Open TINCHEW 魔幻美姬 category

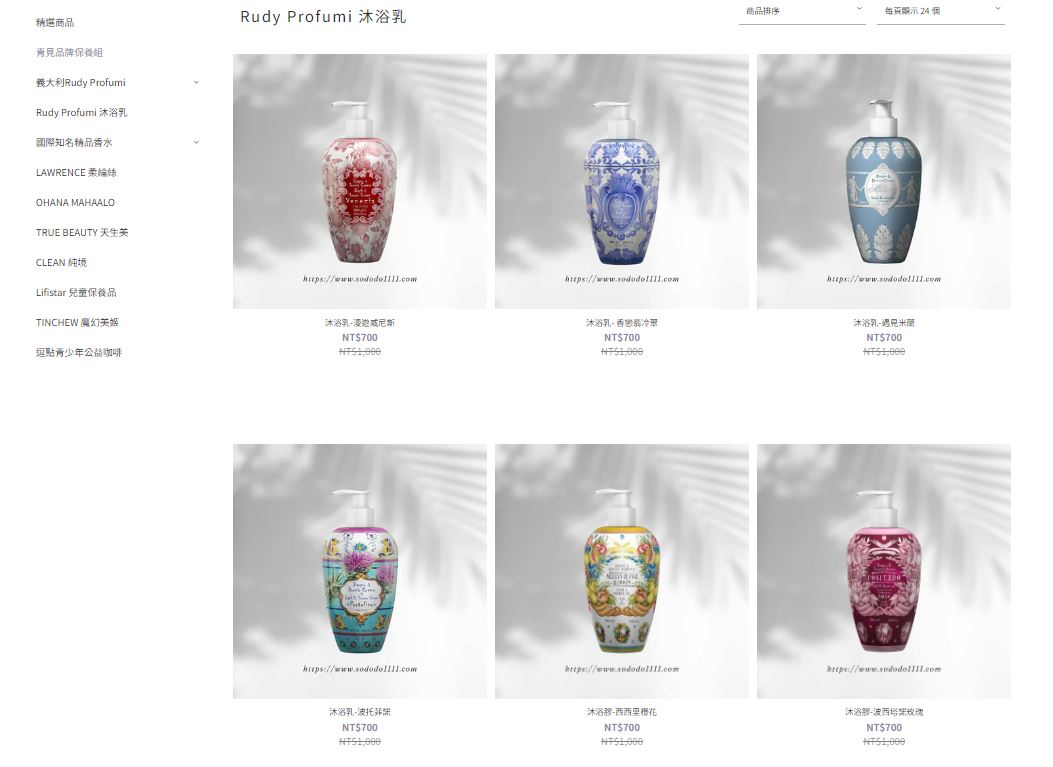77,322
